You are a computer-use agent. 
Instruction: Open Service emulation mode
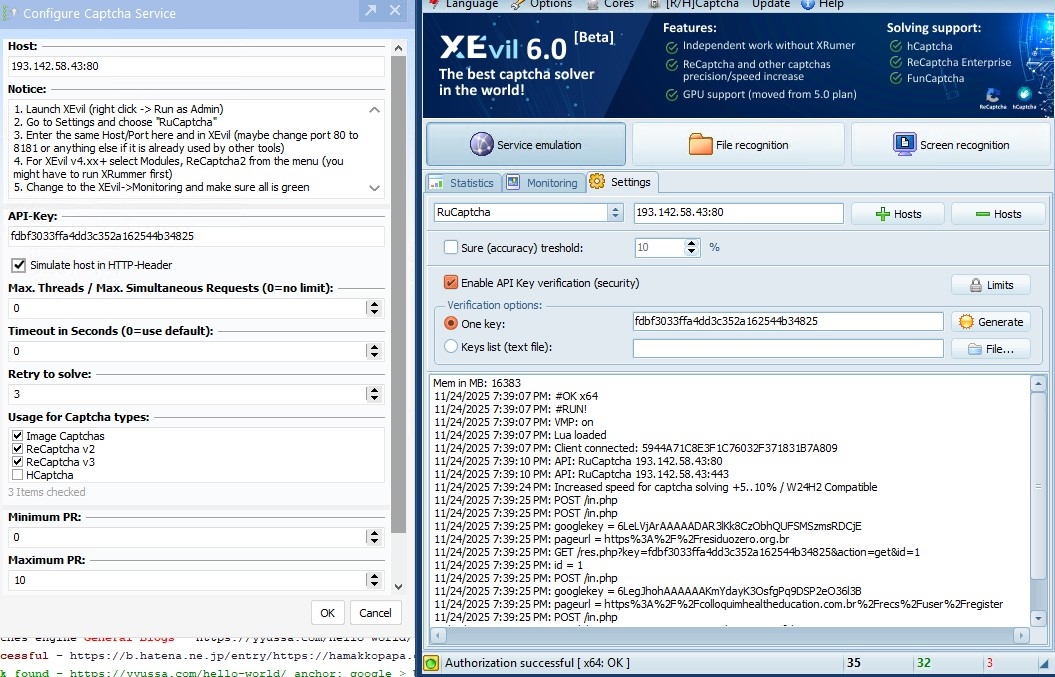coord(526,145)
